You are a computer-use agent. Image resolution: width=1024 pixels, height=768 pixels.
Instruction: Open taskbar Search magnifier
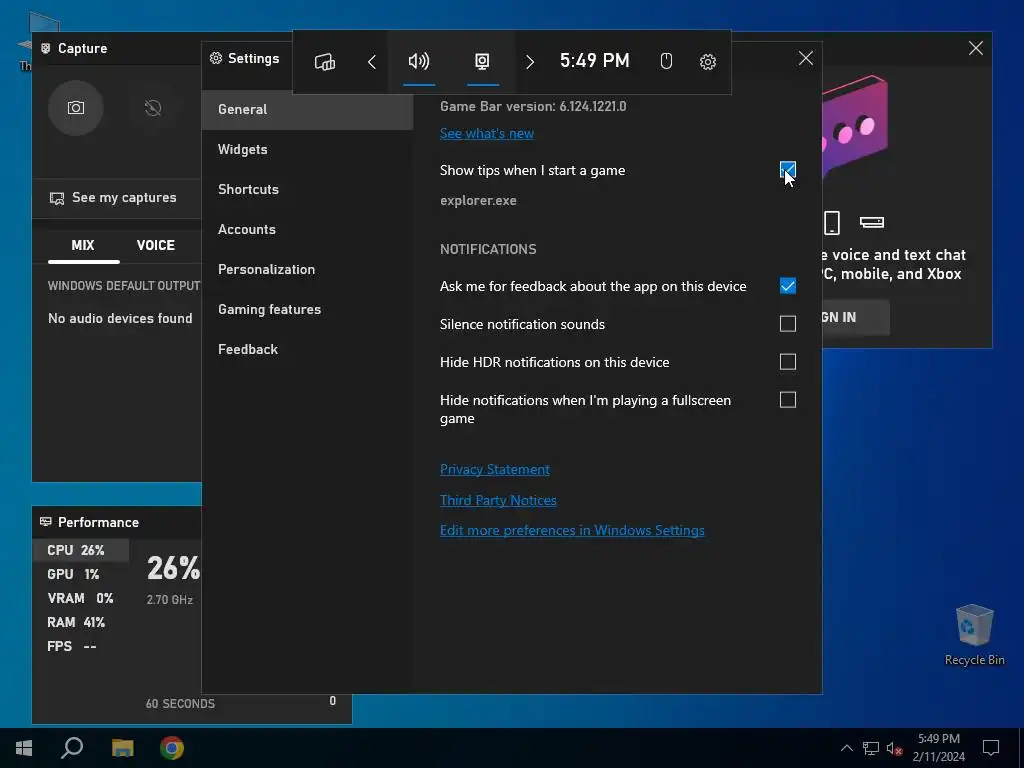click(x=72, y=748)
